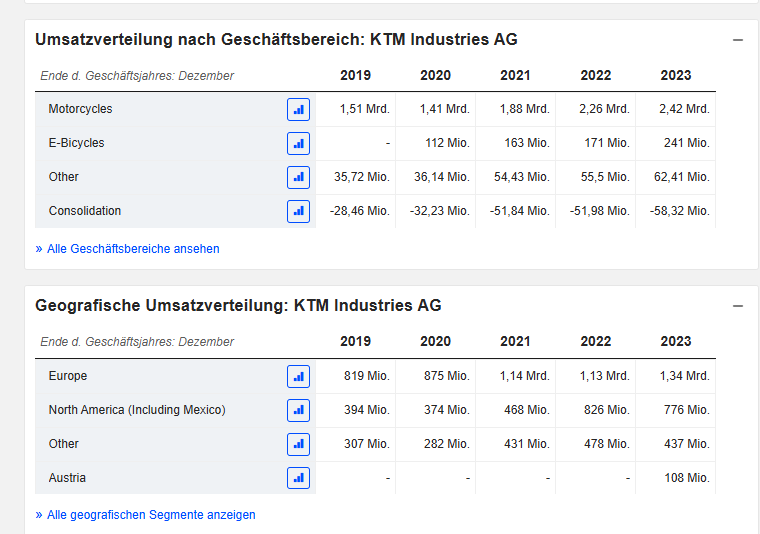Open chart icon for Motorcycles row
Viewport: 760px width, 534px height.
(x=298, y=110)
